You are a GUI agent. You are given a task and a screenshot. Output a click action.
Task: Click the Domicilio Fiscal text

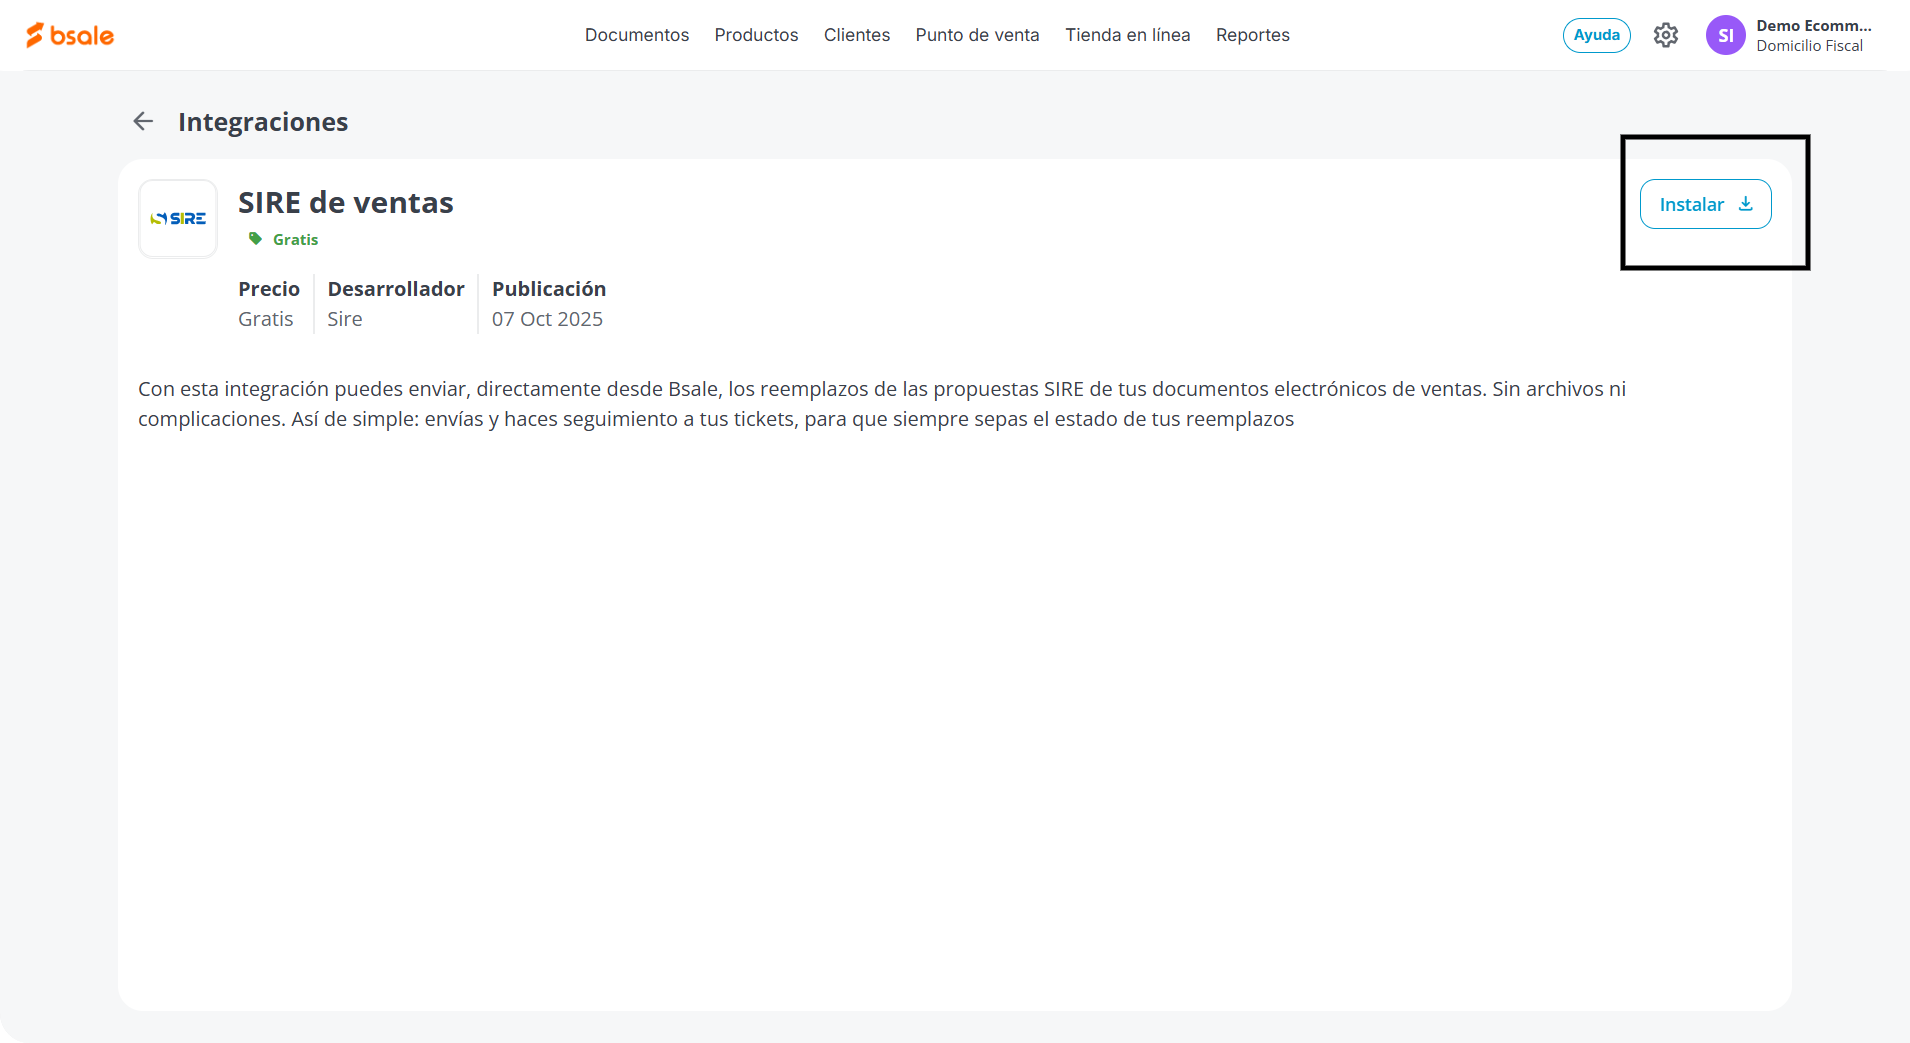coord(1809,46)
